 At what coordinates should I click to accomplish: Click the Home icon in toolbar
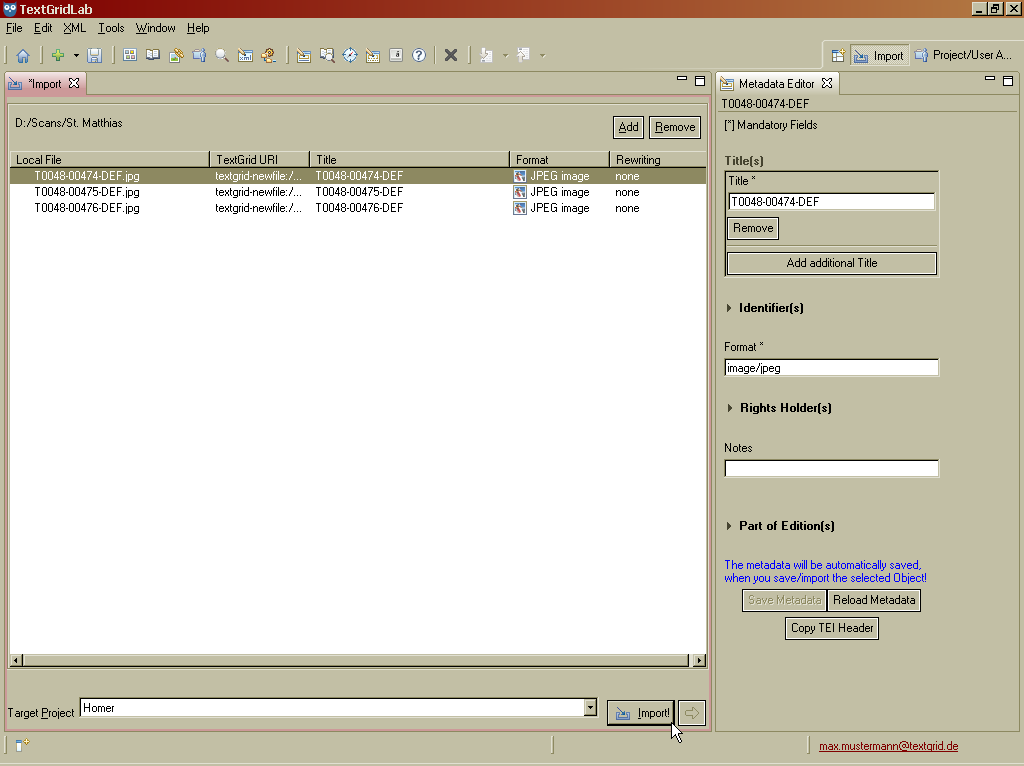tap(22, 56)
